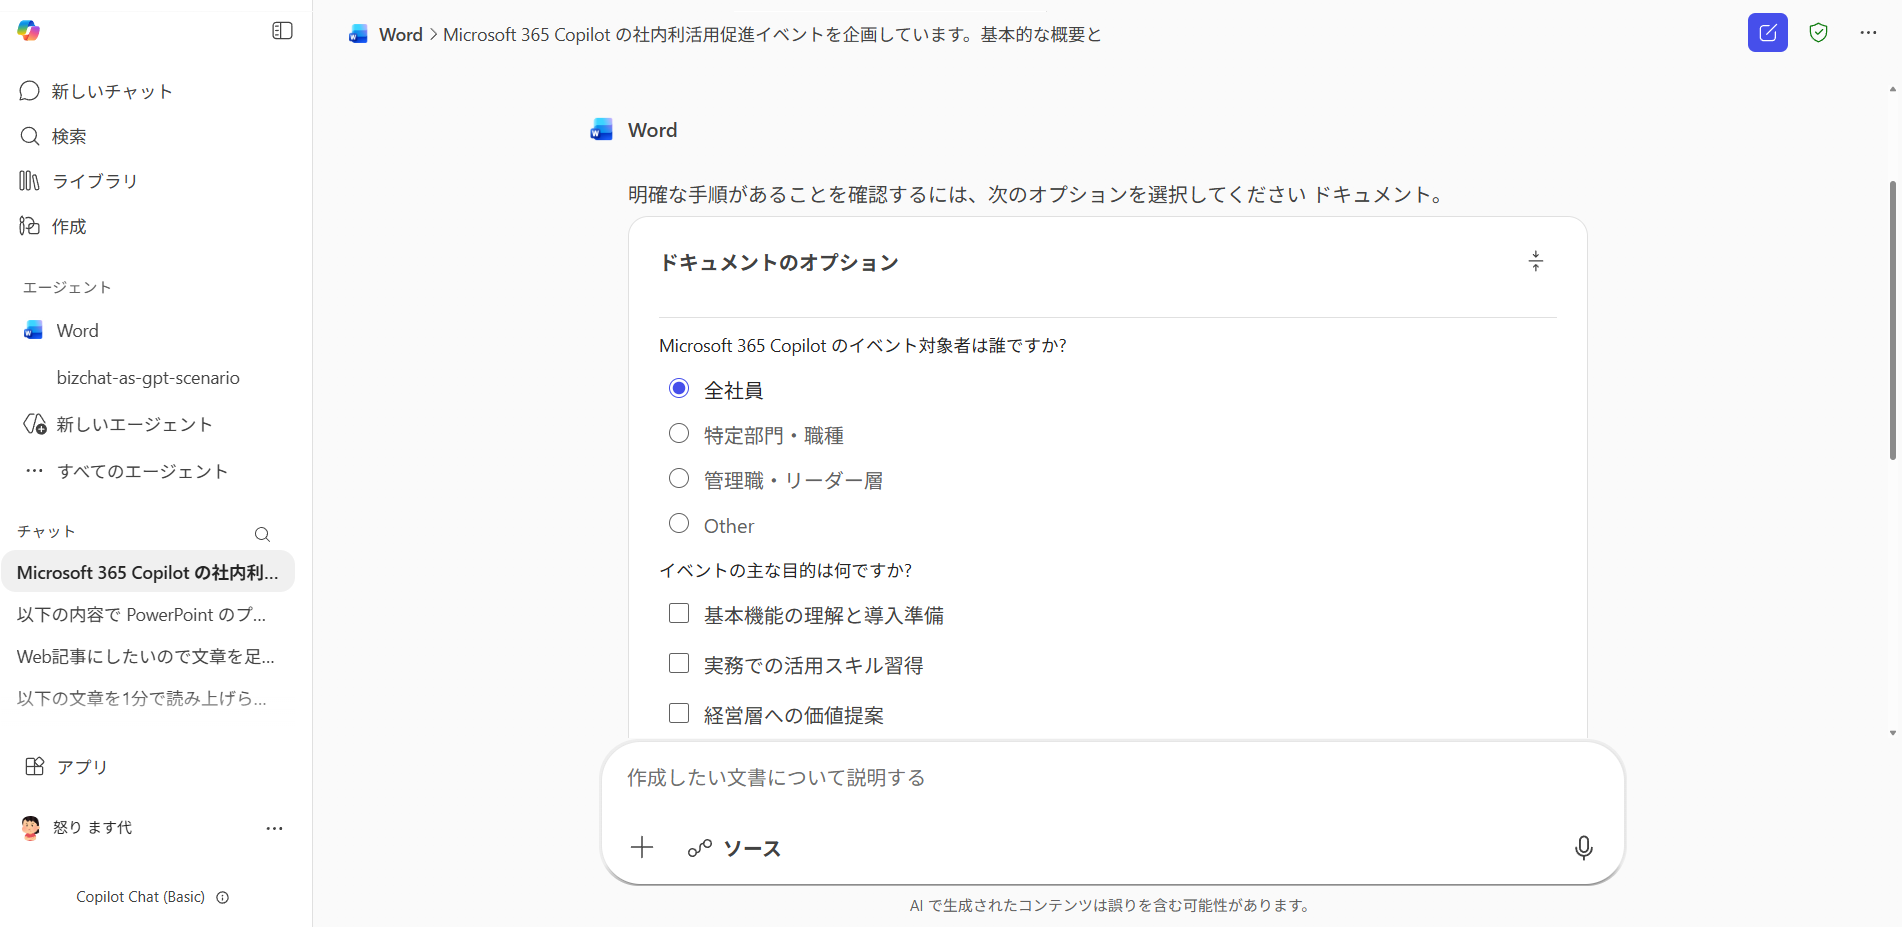The width and height of the screenshot is (1902, 927).
Task: Open the top-right more options menu
Action: click(x=1868, y=33)
